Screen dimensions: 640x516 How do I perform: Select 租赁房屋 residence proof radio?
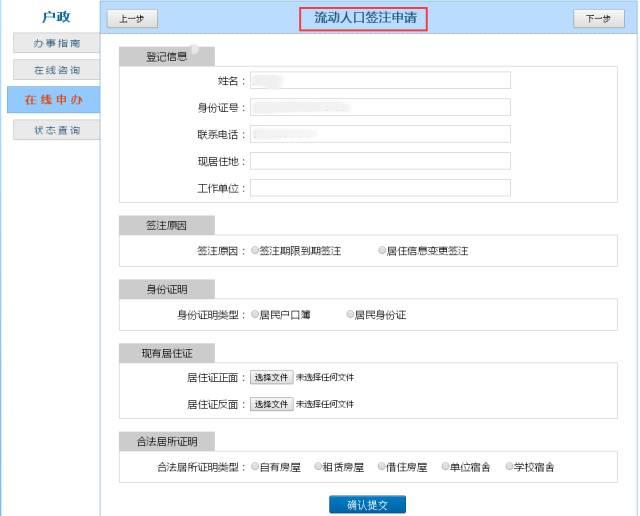[x=318, y=466]
